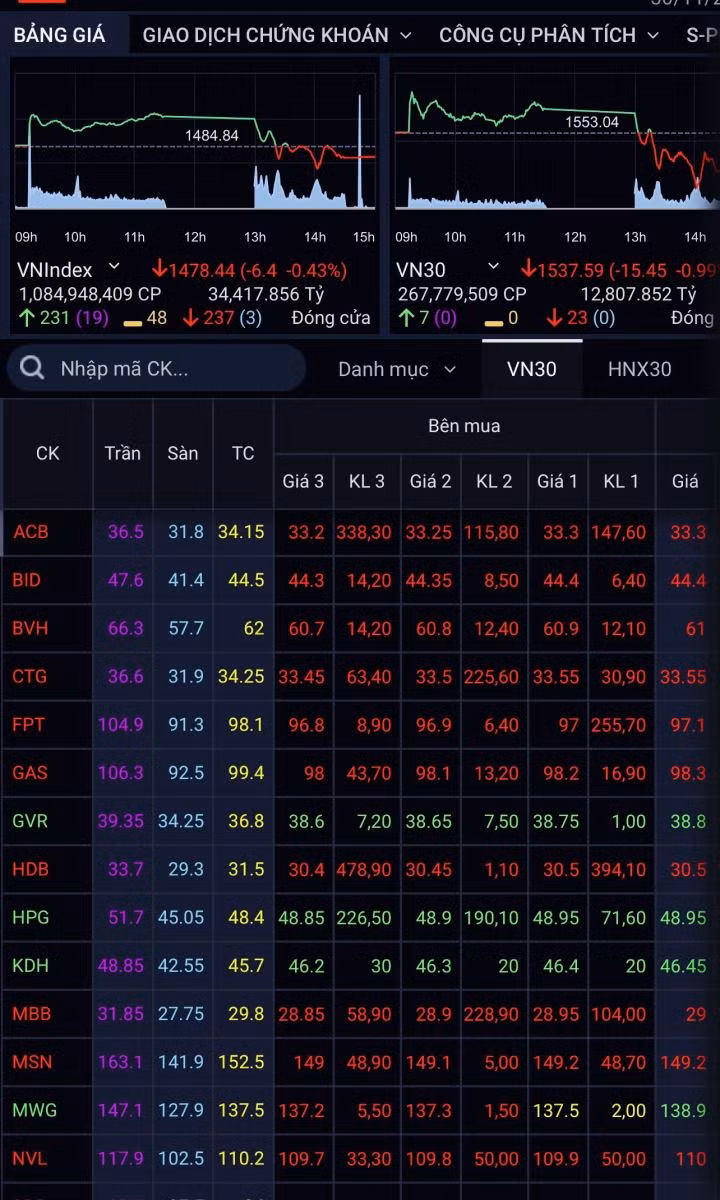Select stock symbol CTG
The height and width of the screenshot is (1200, 720).
point(30,676)
